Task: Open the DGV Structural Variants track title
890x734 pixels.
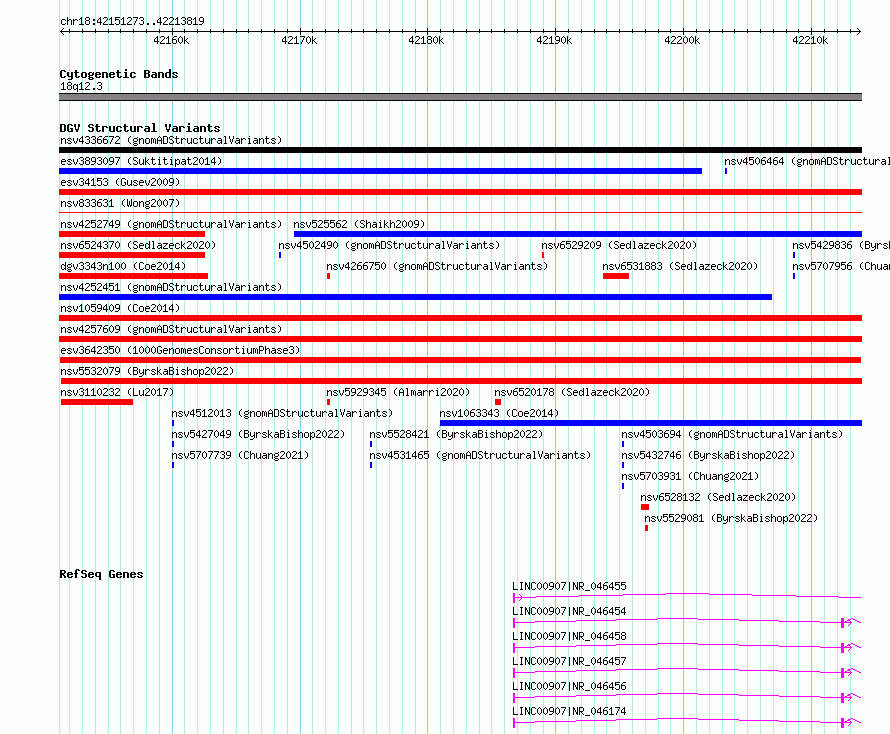Action: click(x=140, y=128)
